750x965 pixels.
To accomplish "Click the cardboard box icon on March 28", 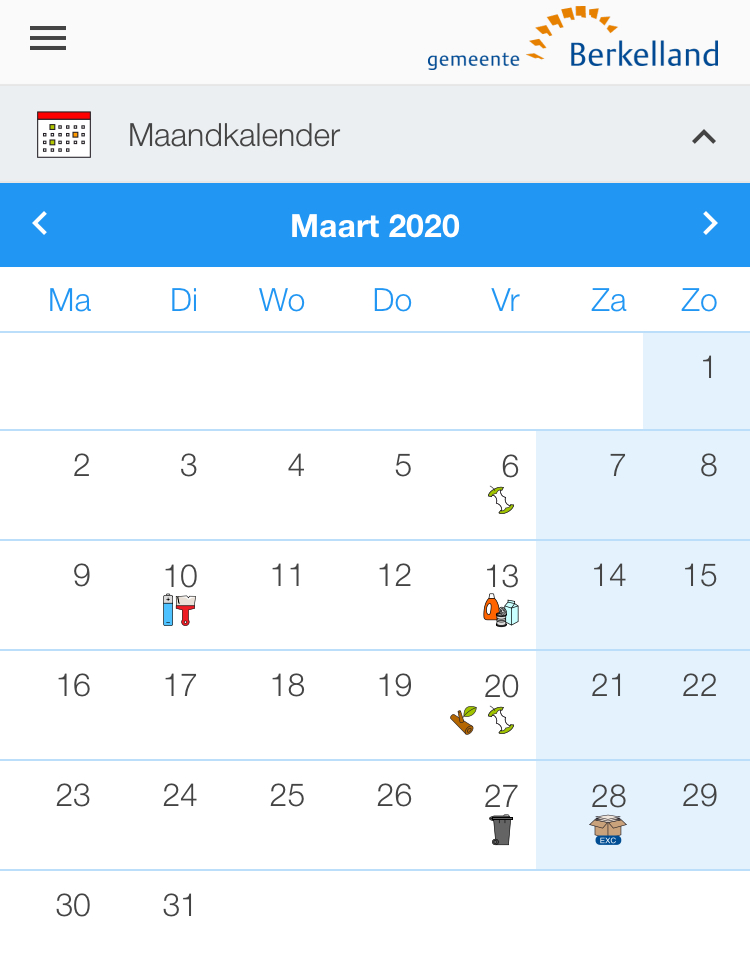I will coord(608,830).
